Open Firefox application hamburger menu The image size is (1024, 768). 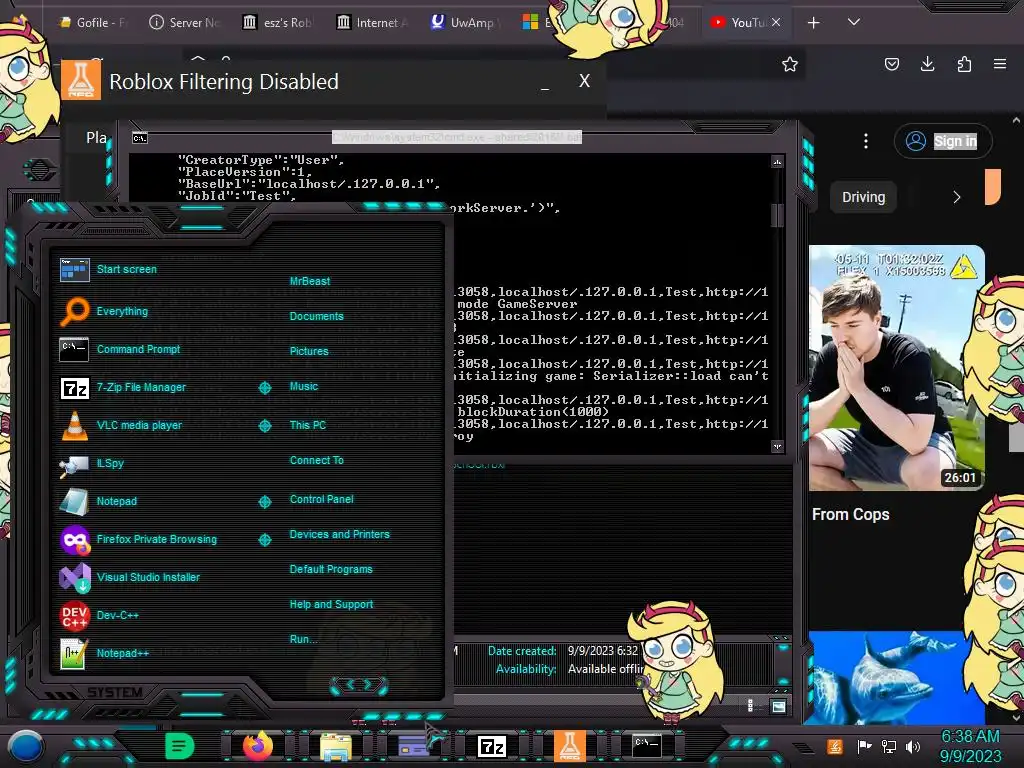1000,64
